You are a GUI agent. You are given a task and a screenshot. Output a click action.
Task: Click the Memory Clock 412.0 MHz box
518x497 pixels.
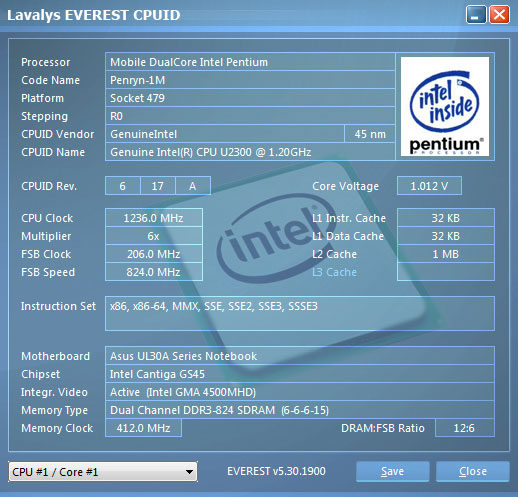pyautogui.click(x=143, y=428)
